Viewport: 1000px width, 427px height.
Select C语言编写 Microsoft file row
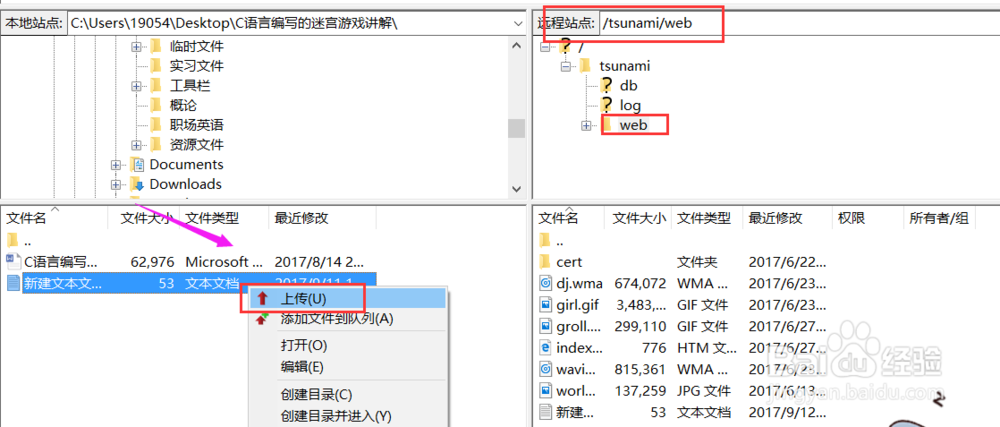click(189, 261)
